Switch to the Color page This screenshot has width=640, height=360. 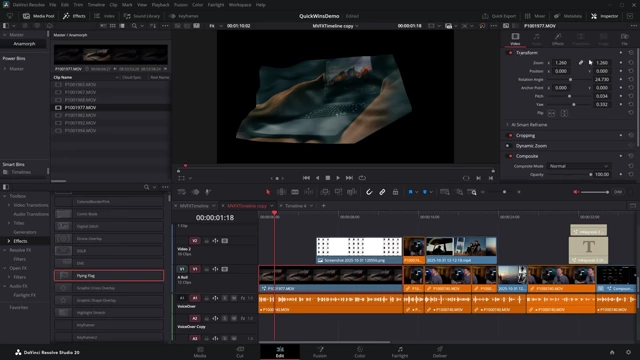[x=360, y=352]
